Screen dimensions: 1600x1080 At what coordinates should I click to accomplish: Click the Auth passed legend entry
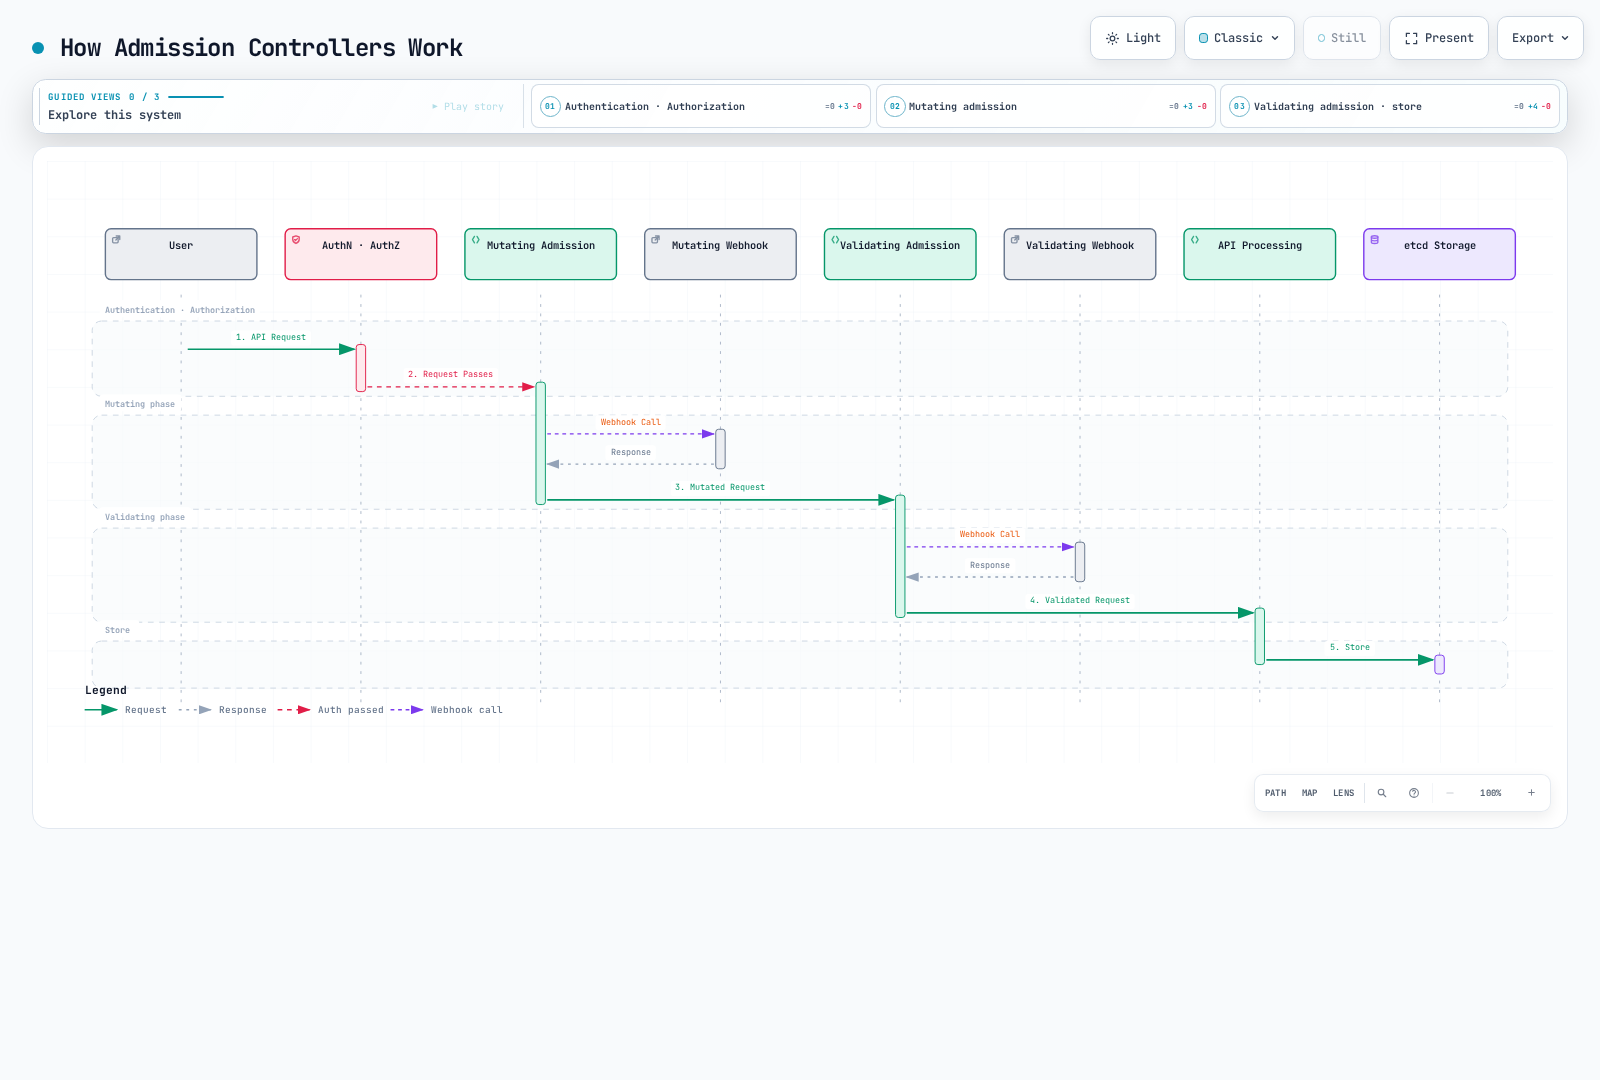tap(331, 710)
